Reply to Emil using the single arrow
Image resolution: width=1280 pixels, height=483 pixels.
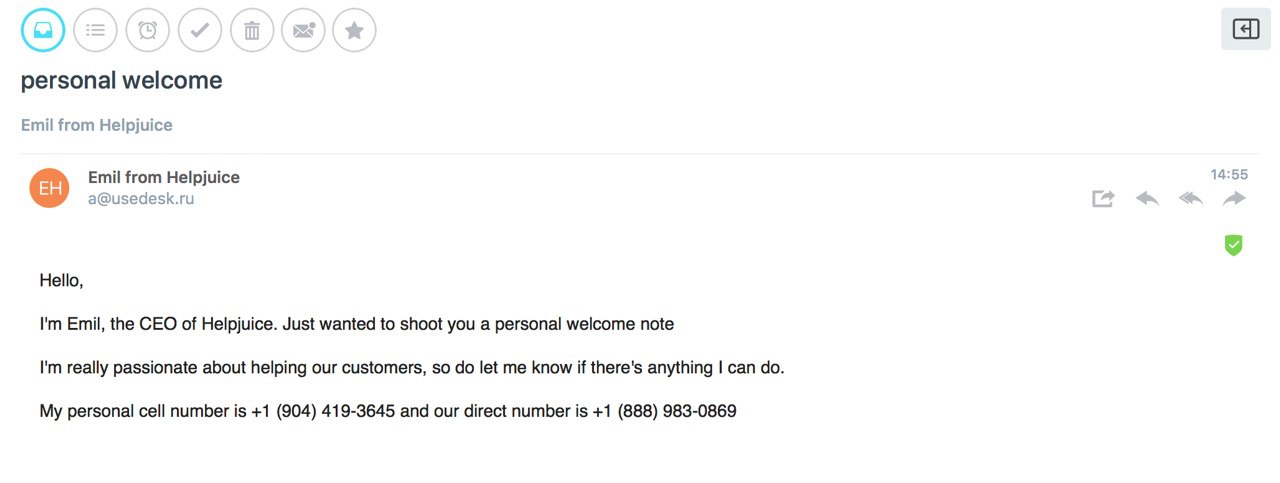click(x=1147, y=199)
